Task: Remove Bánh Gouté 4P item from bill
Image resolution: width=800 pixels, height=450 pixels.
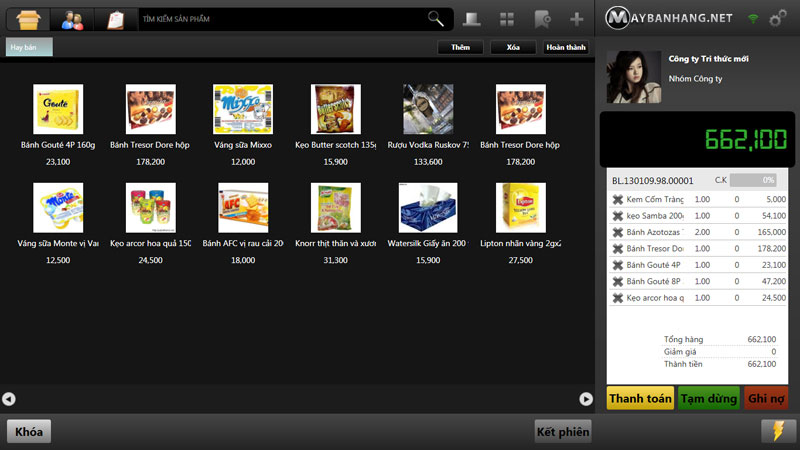Action: coord(617,265)
